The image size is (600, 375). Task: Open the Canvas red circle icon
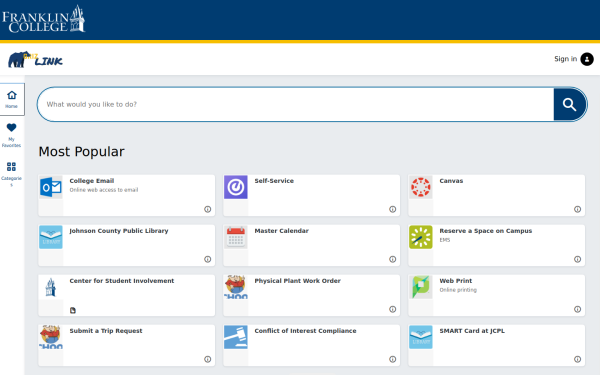point(421,188)
